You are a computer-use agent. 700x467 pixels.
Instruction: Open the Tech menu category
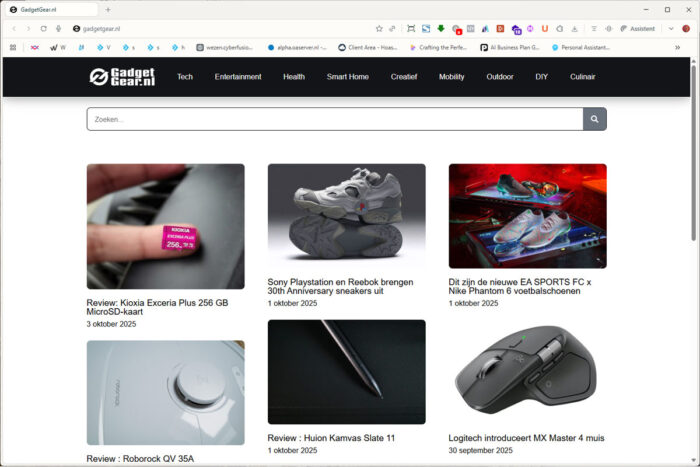(185, 77)
